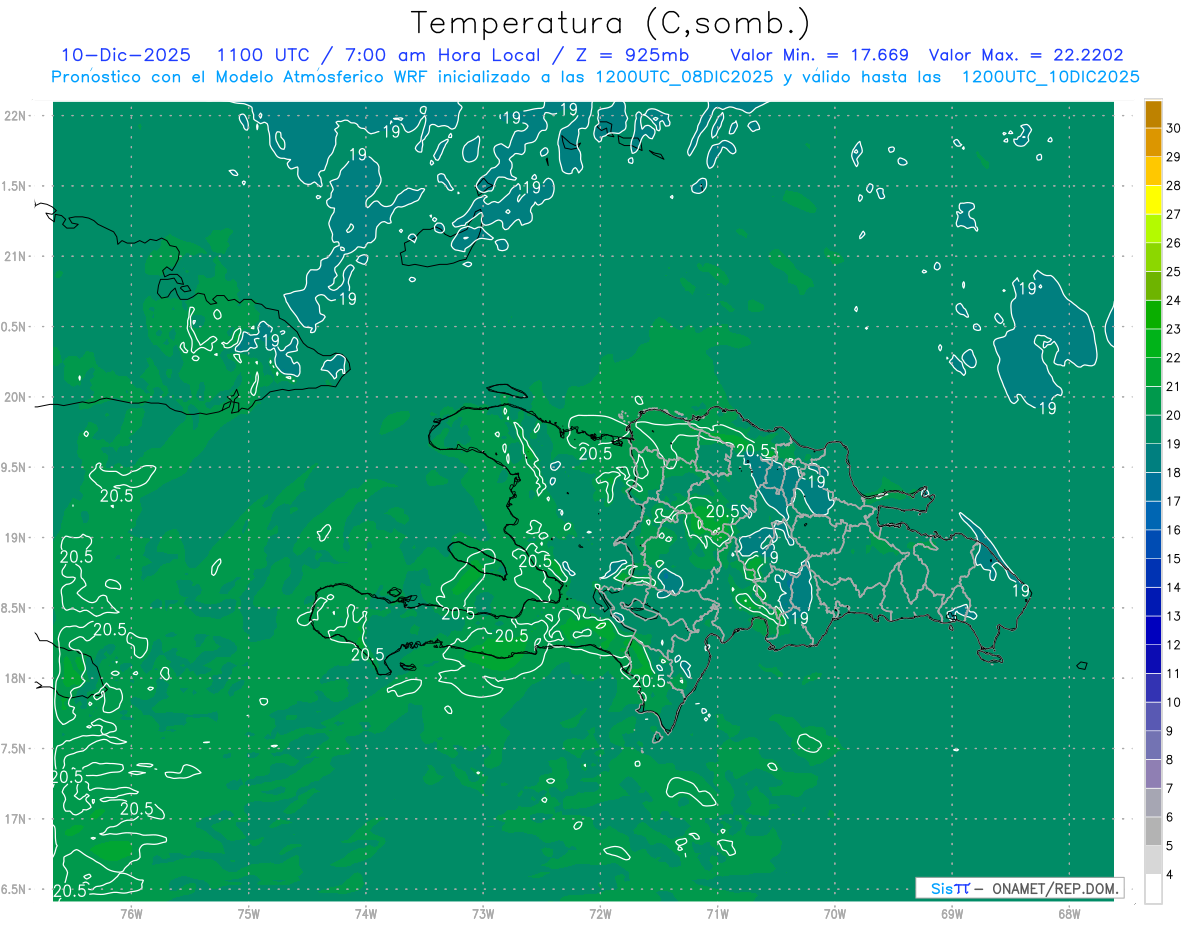Screen dimensions: 1200x927
Task: Click the "22N" latitude axis label
Action: pyautogui.click(x=16, y=116)
